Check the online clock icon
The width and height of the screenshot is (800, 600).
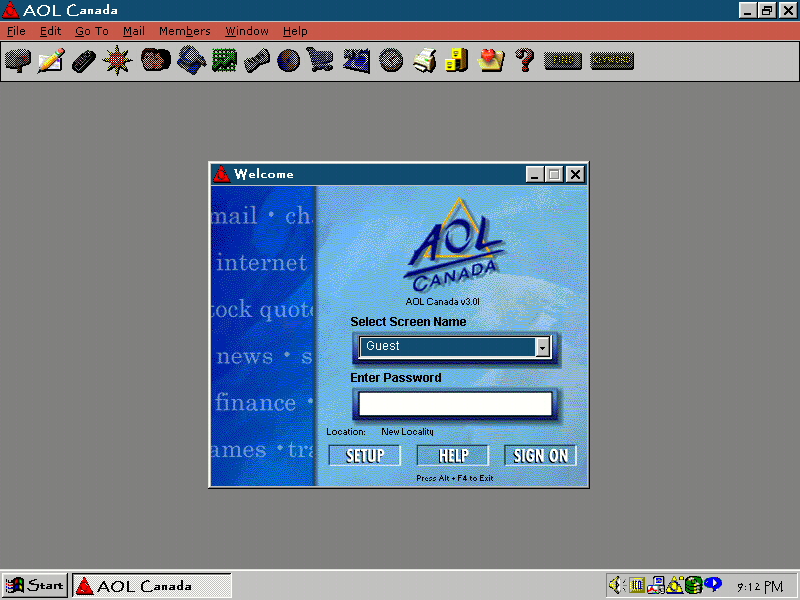[x=390, y=60]
